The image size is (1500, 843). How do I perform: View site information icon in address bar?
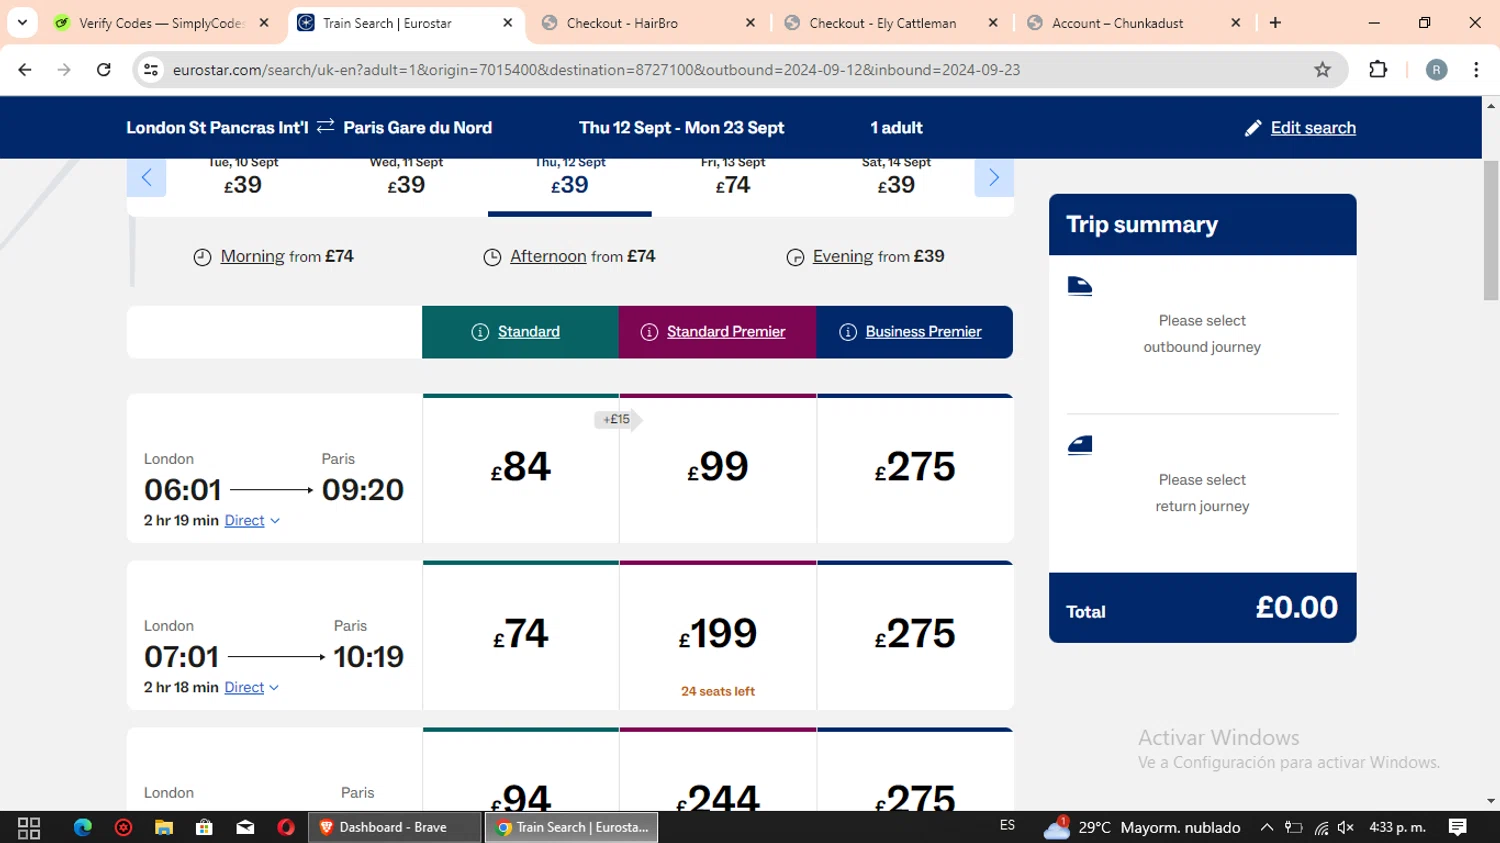[x=151, y=69]
